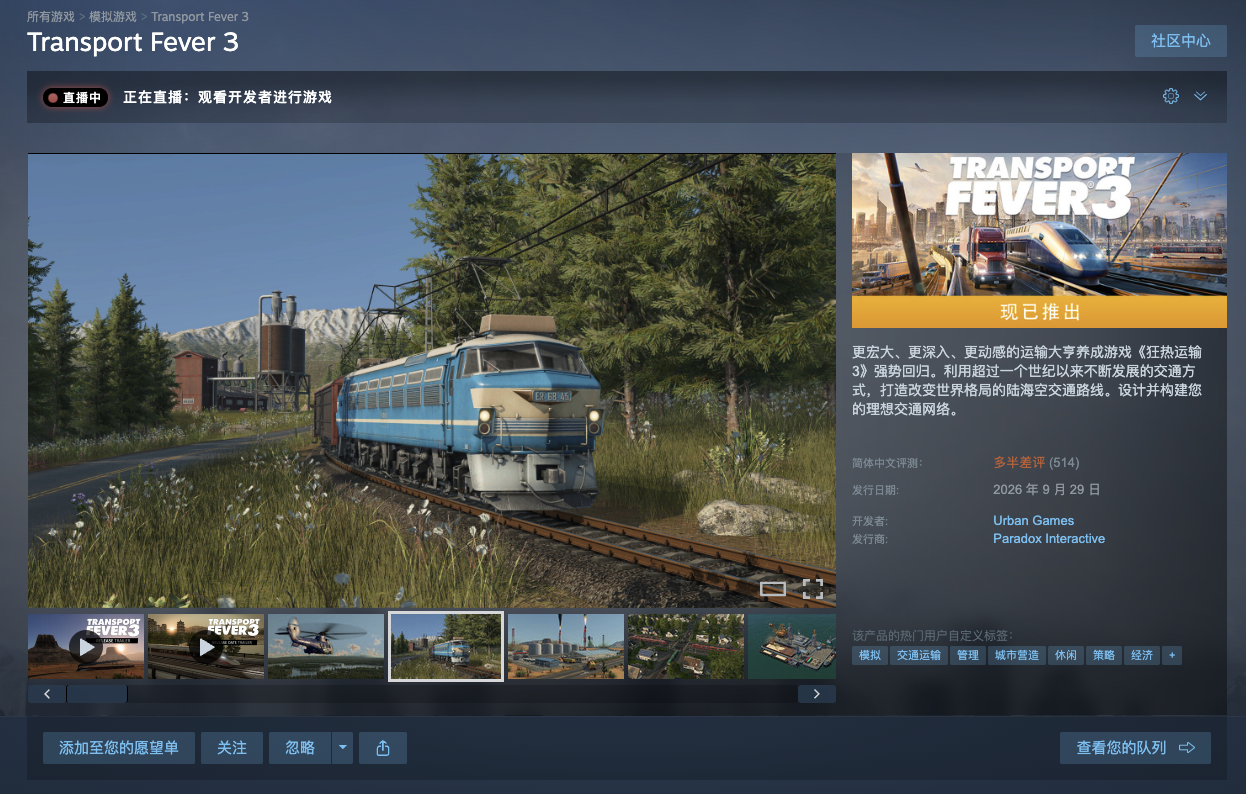Image resolution: width=1246 pixels, height=794 pixels.
Task: Play the second trailer thumbnail with sunset train
Action: point(206,647)
